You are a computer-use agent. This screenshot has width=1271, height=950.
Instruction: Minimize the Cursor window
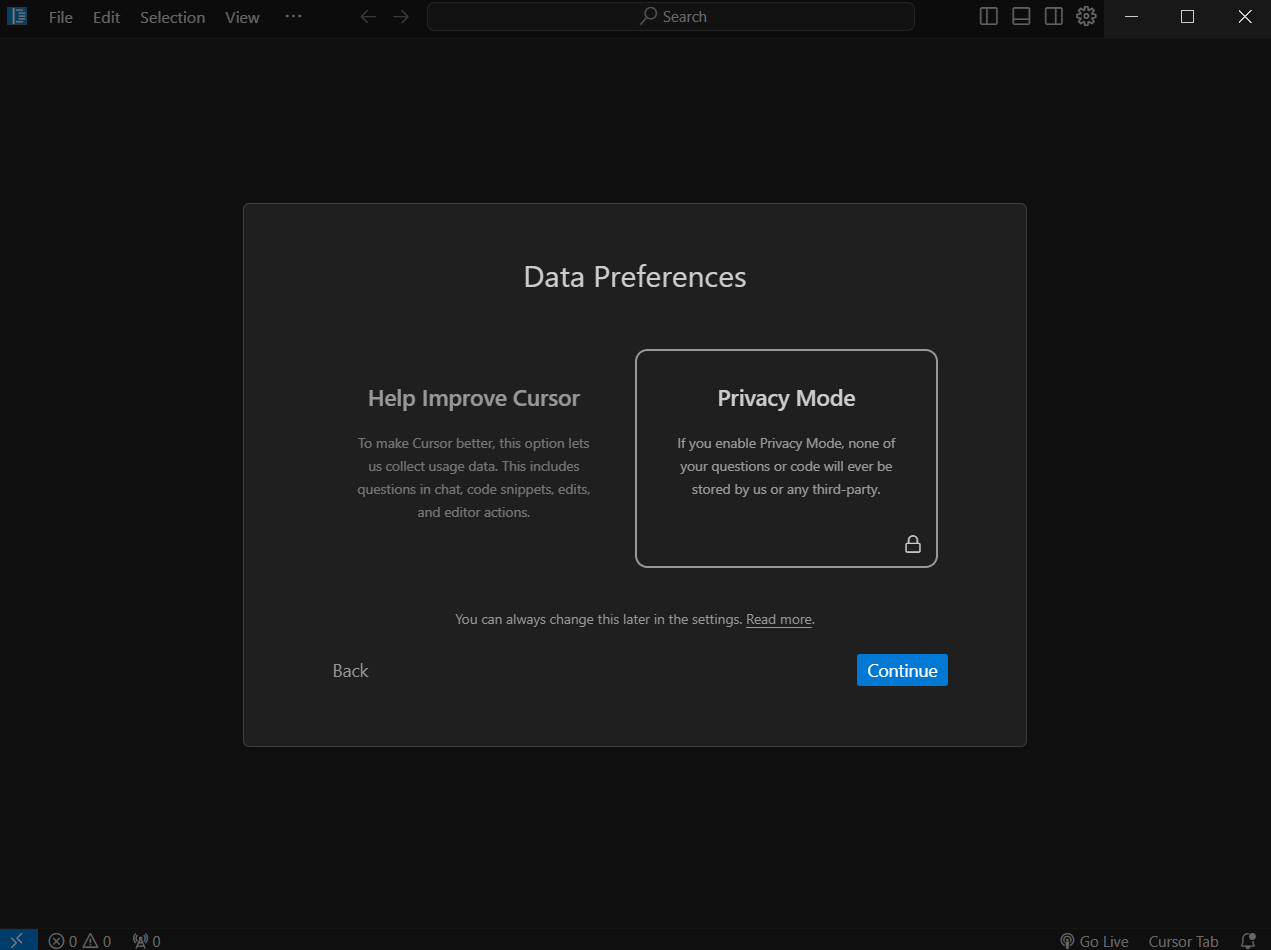pos(1131,17)
